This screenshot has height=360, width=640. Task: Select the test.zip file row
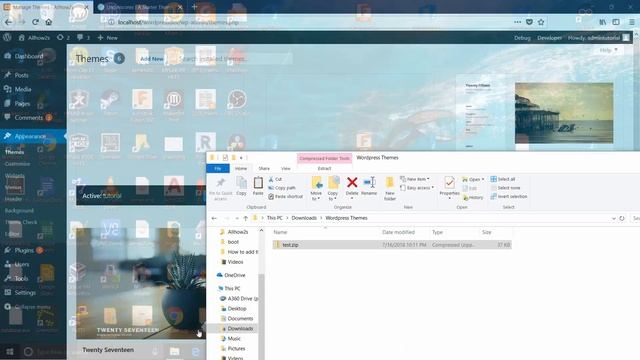391,245
